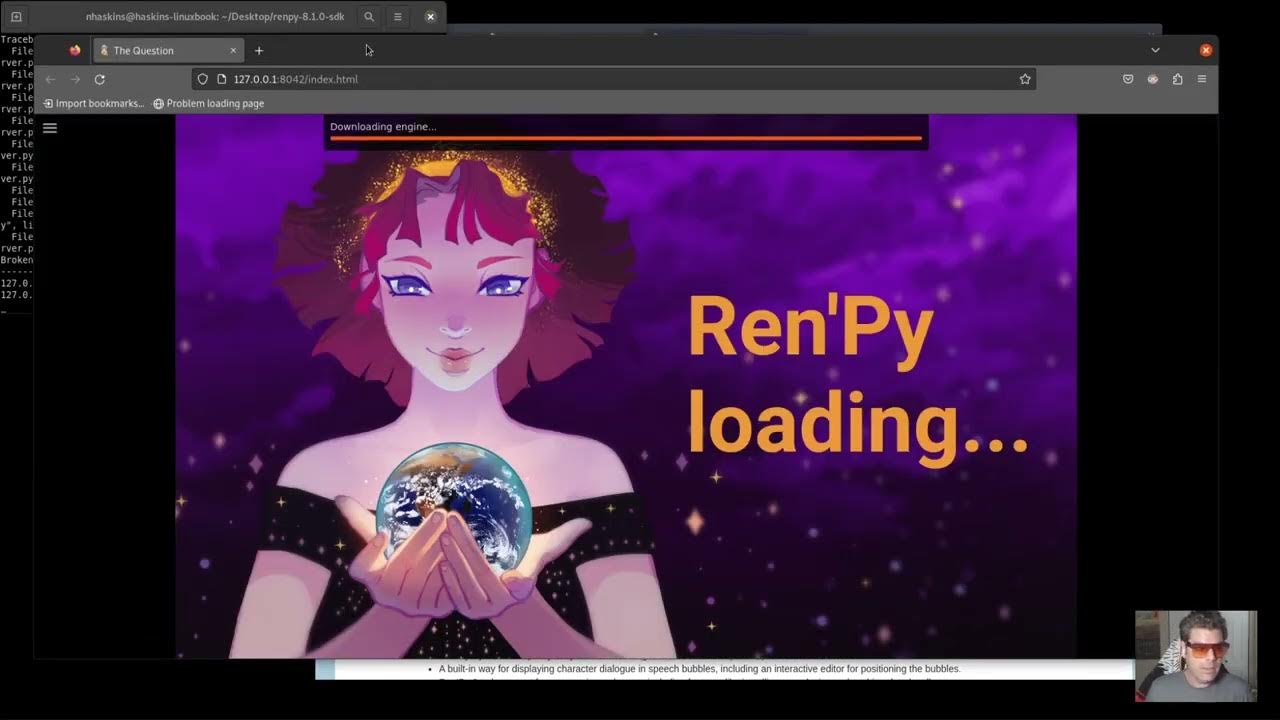Open the Firefox application menu
1280x720 pixels.
1202,79
